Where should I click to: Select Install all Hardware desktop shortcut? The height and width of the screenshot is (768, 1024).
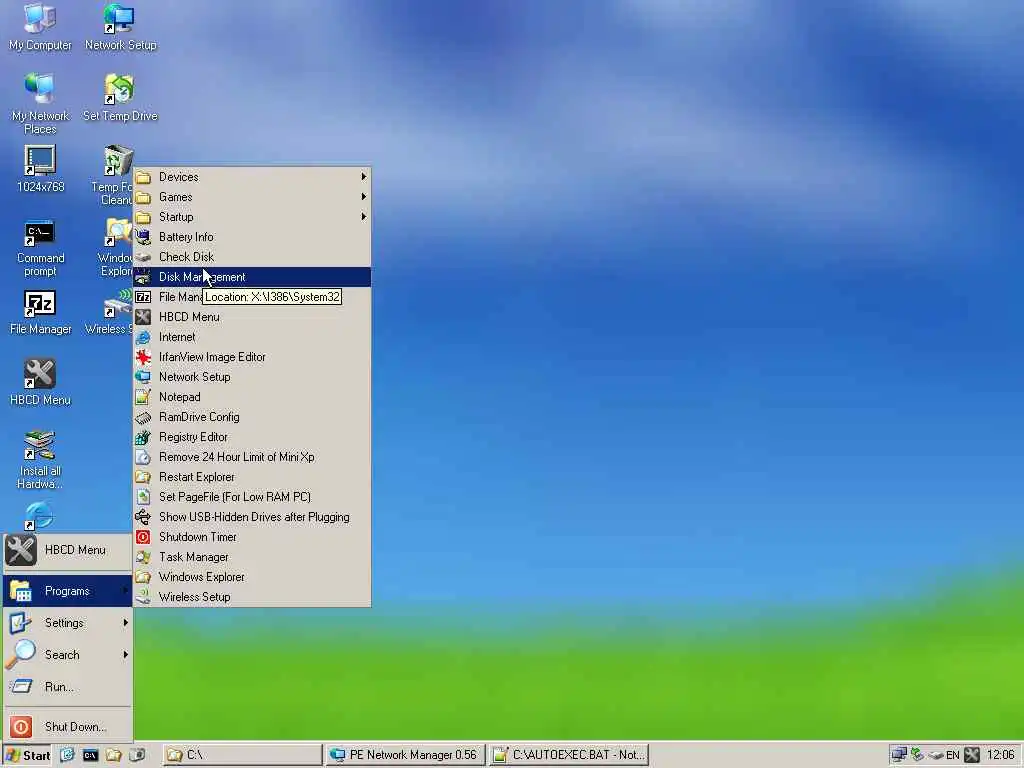click(40, 460)
